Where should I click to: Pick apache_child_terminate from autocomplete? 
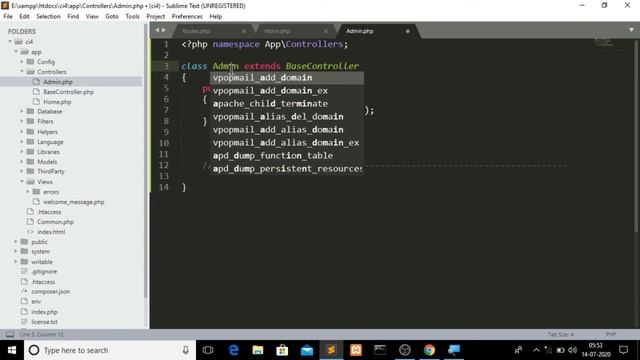pos(287,104)
